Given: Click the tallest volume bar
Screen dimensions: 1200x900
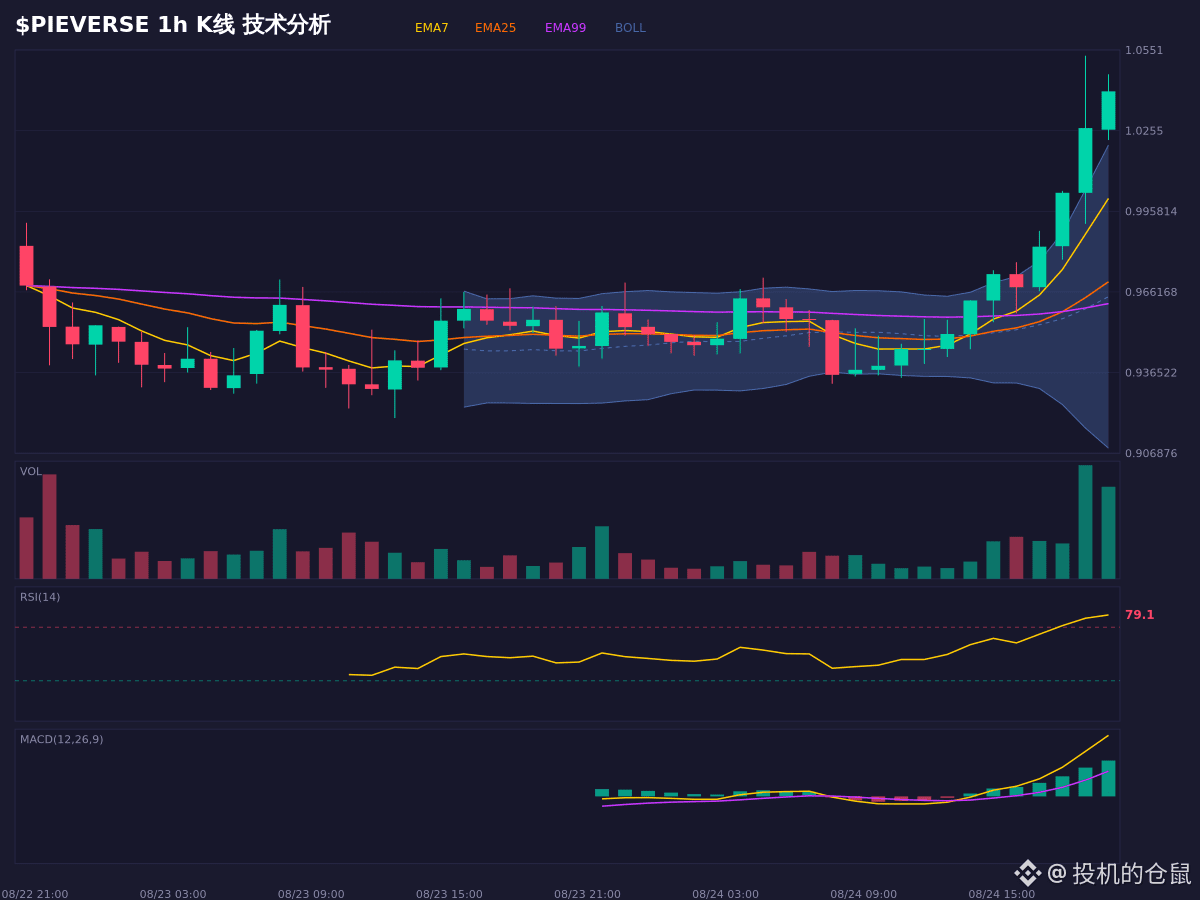Looking at the screenshot, I should (1085, 522).
